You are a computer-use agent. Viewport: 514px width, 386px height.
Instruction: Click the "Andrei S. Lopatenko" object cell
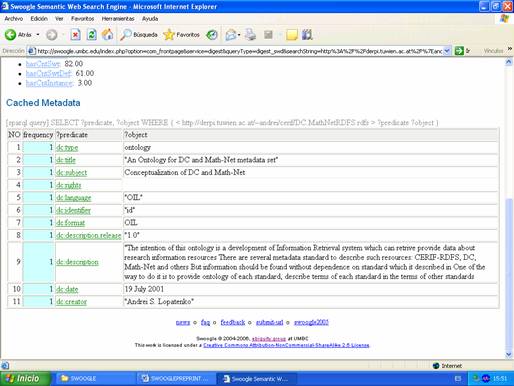(311, 302)
